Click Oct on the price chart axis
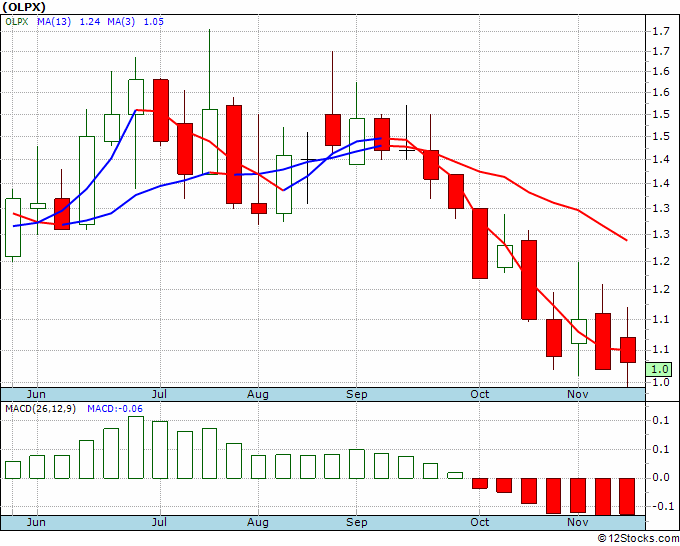Image resolution: width=680 pixels, height=546 pixels. point(480,394)
